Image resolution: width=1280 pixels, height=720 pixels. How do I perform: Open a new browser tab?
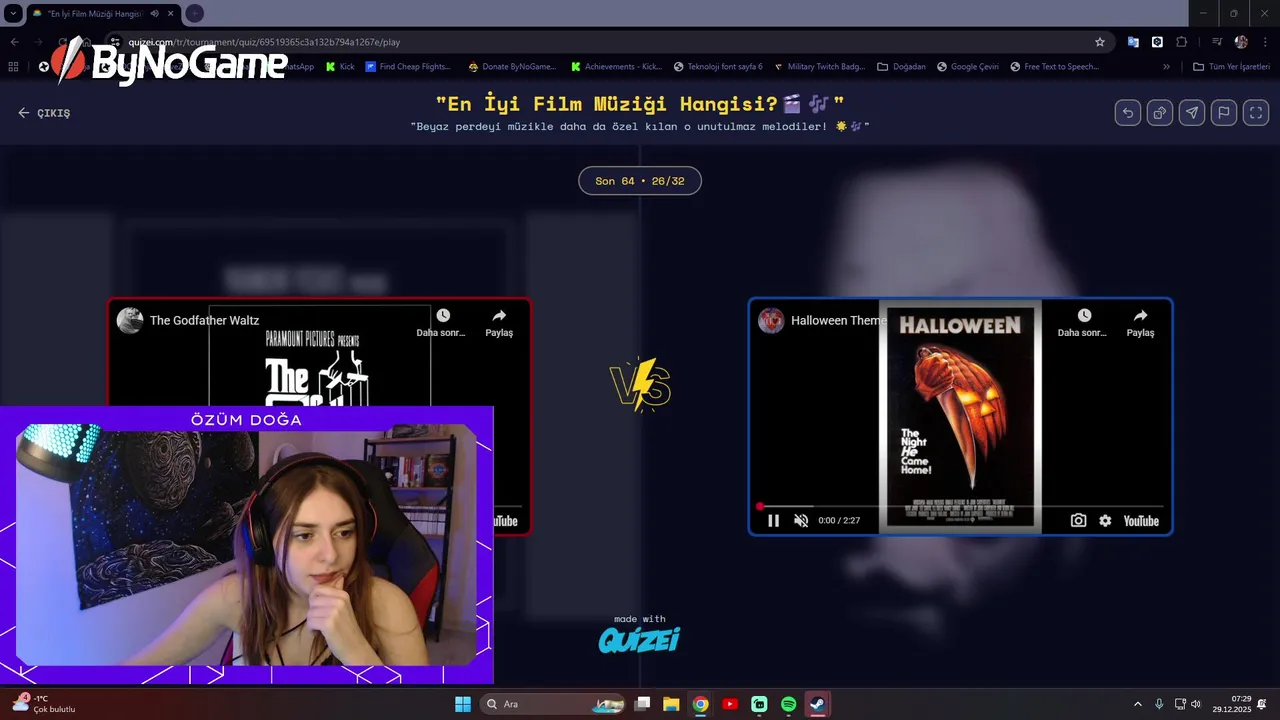point(195,14)
